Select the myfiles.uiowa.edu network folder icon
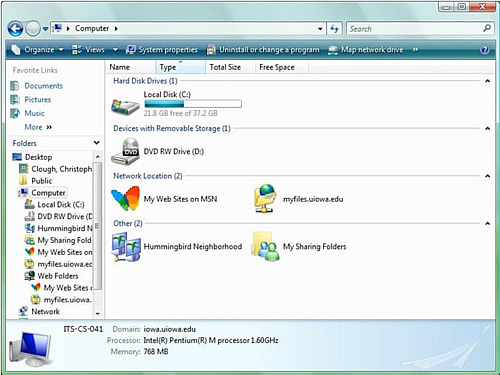This screenshot has height=375, width=500. 265,199
